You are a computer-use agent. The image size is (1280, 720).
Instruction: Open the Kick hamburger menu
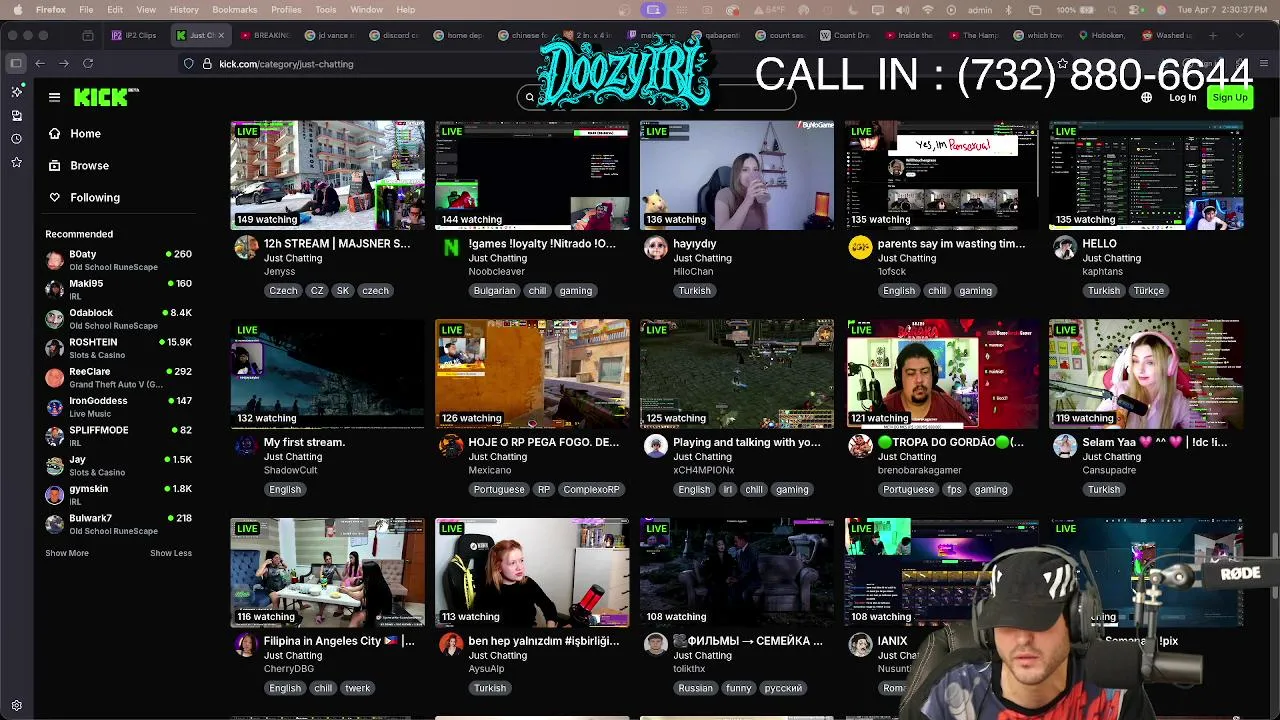(54, 97)
